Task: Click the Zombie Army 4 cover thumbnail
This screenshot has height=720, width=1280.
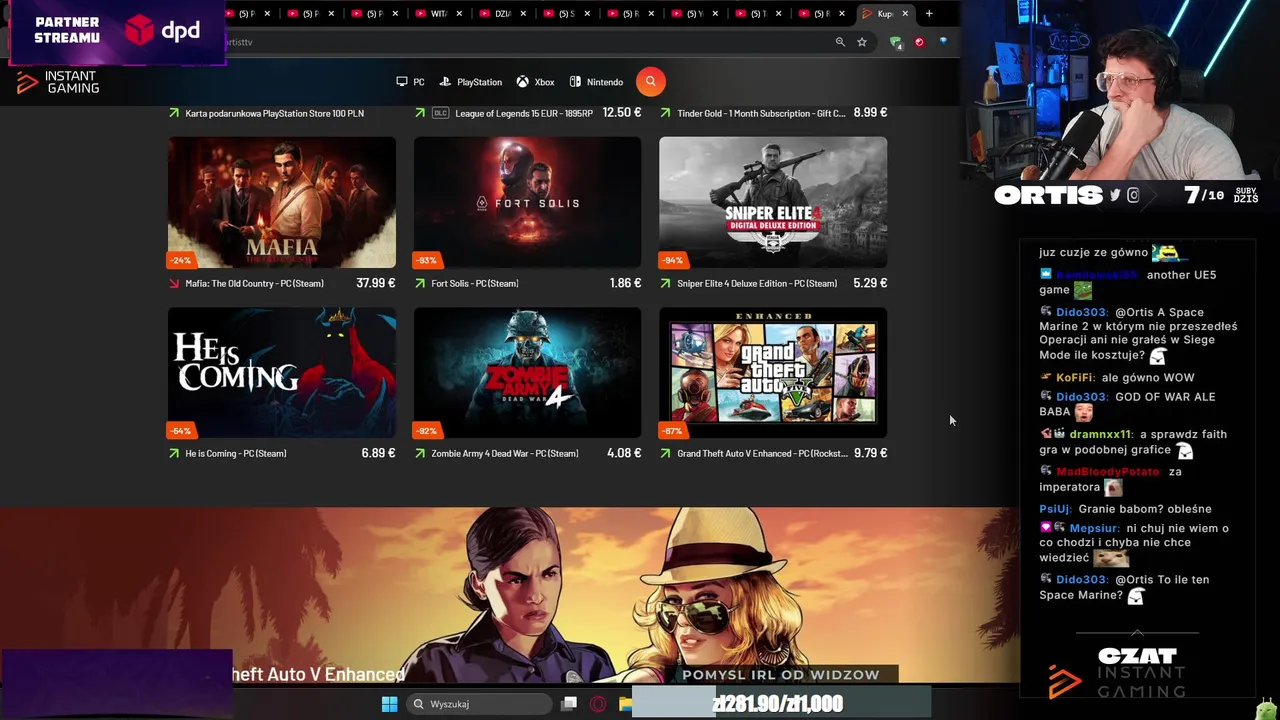Action: 528,373
